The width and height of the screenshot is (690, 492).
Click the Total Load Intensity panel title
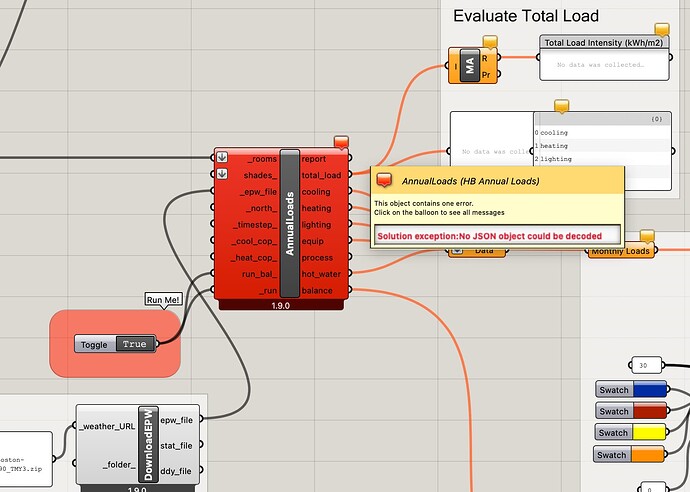click(604, 43)
